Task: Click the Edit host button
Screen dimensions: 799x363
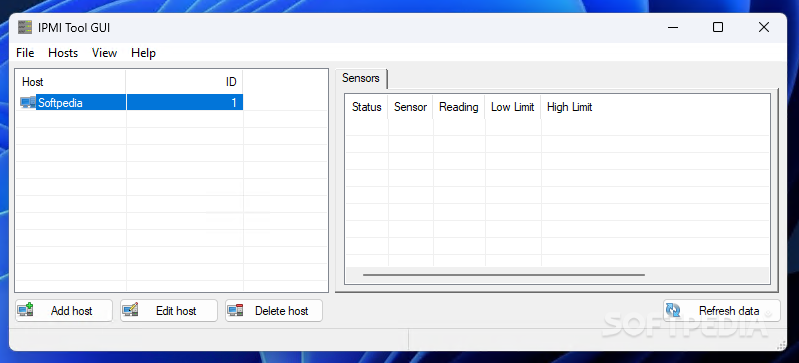Action: click(169, 310)
